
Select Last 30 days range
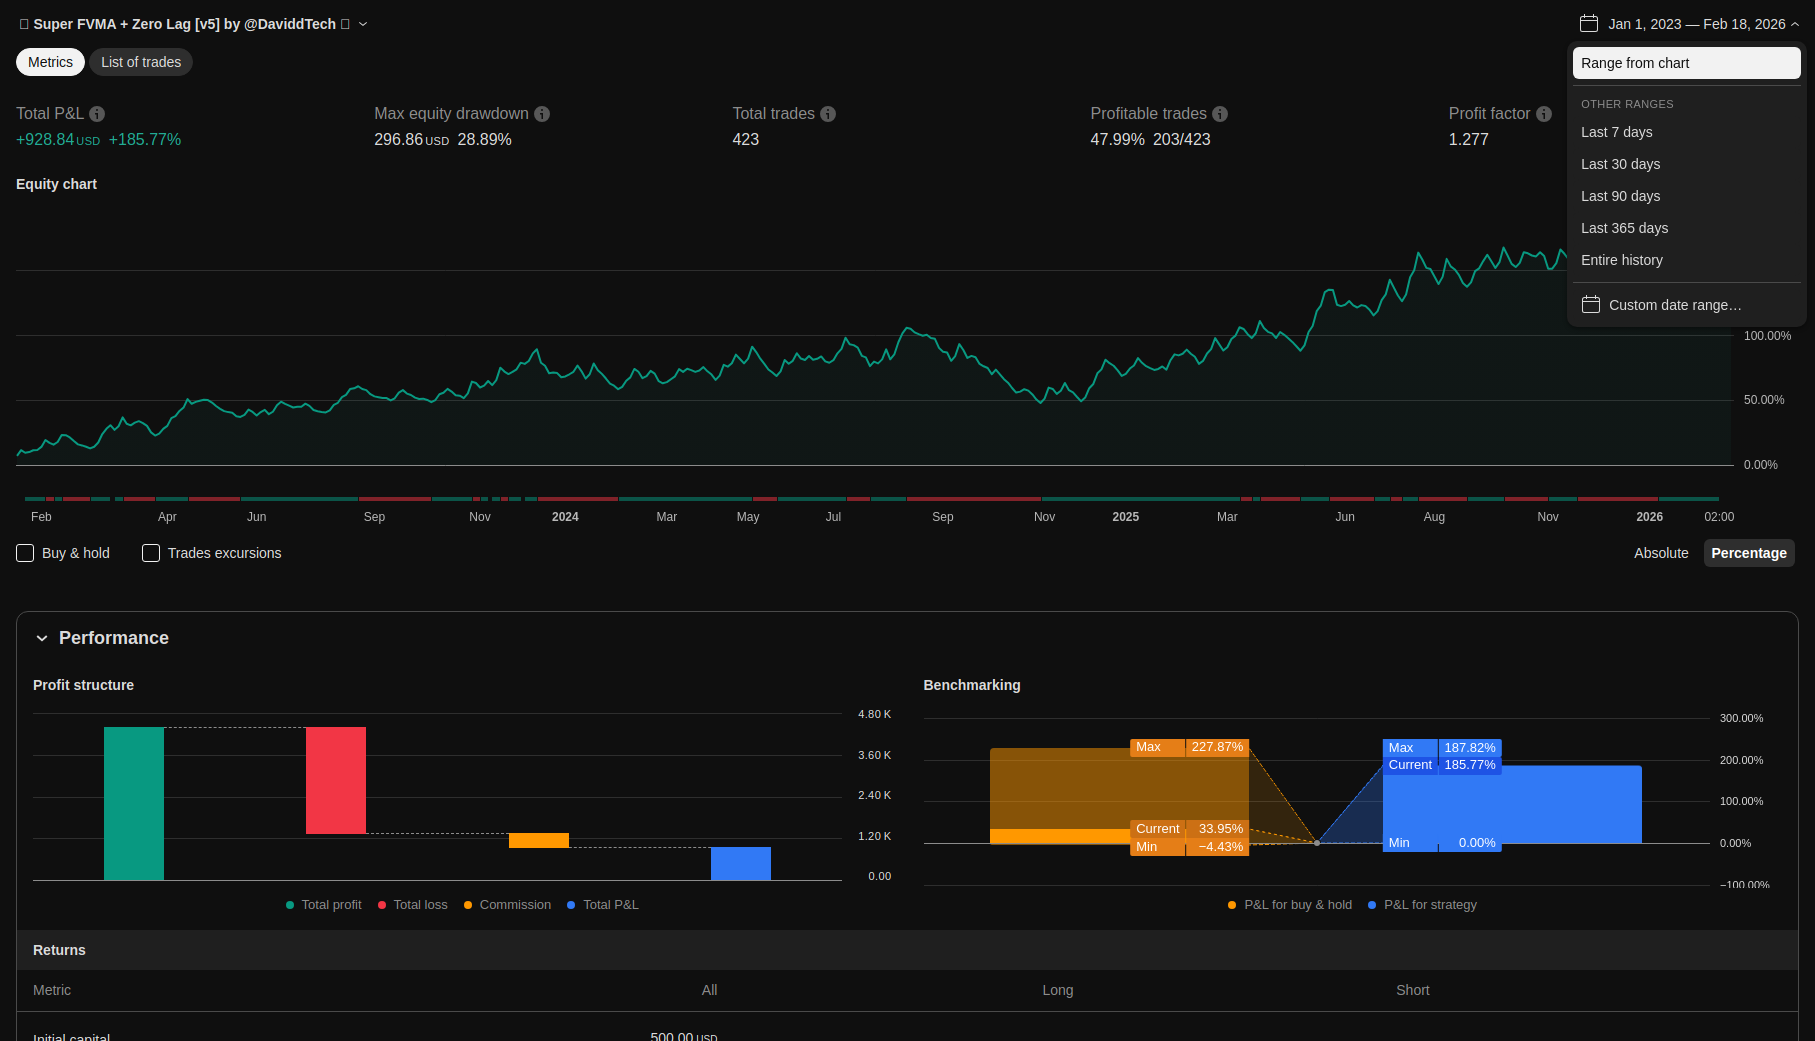tap(1620, 164)
